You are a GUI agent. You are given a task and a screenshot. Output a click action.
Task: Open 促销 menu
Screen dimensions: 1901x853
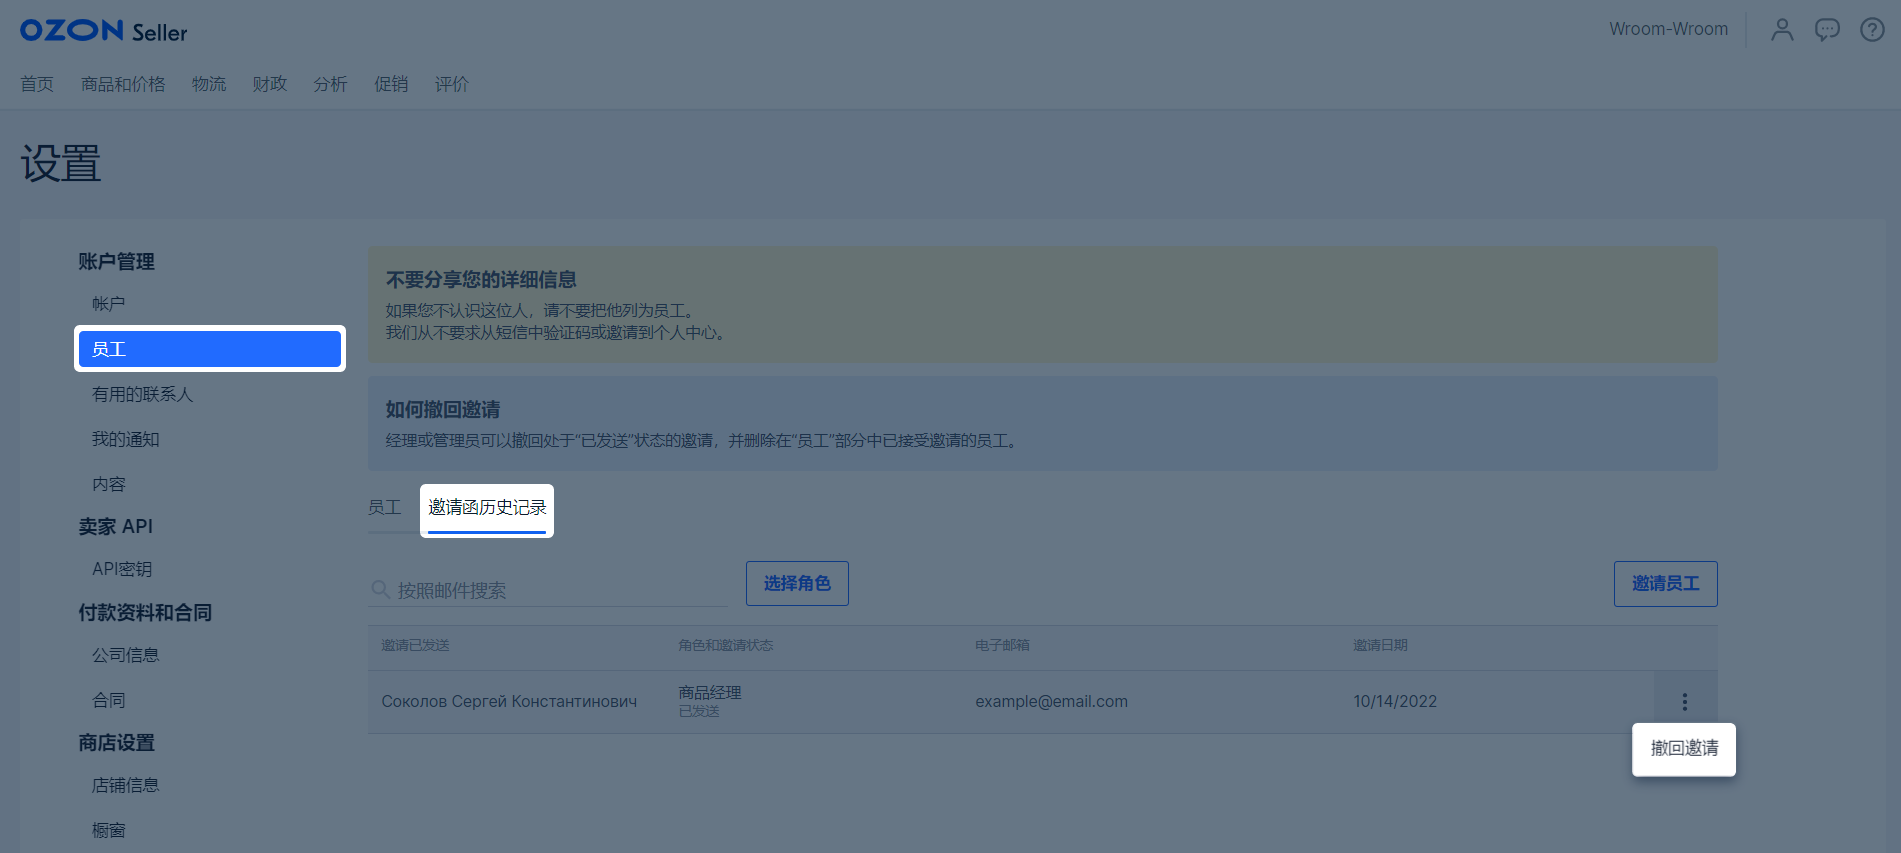click(x=391, y=84)
